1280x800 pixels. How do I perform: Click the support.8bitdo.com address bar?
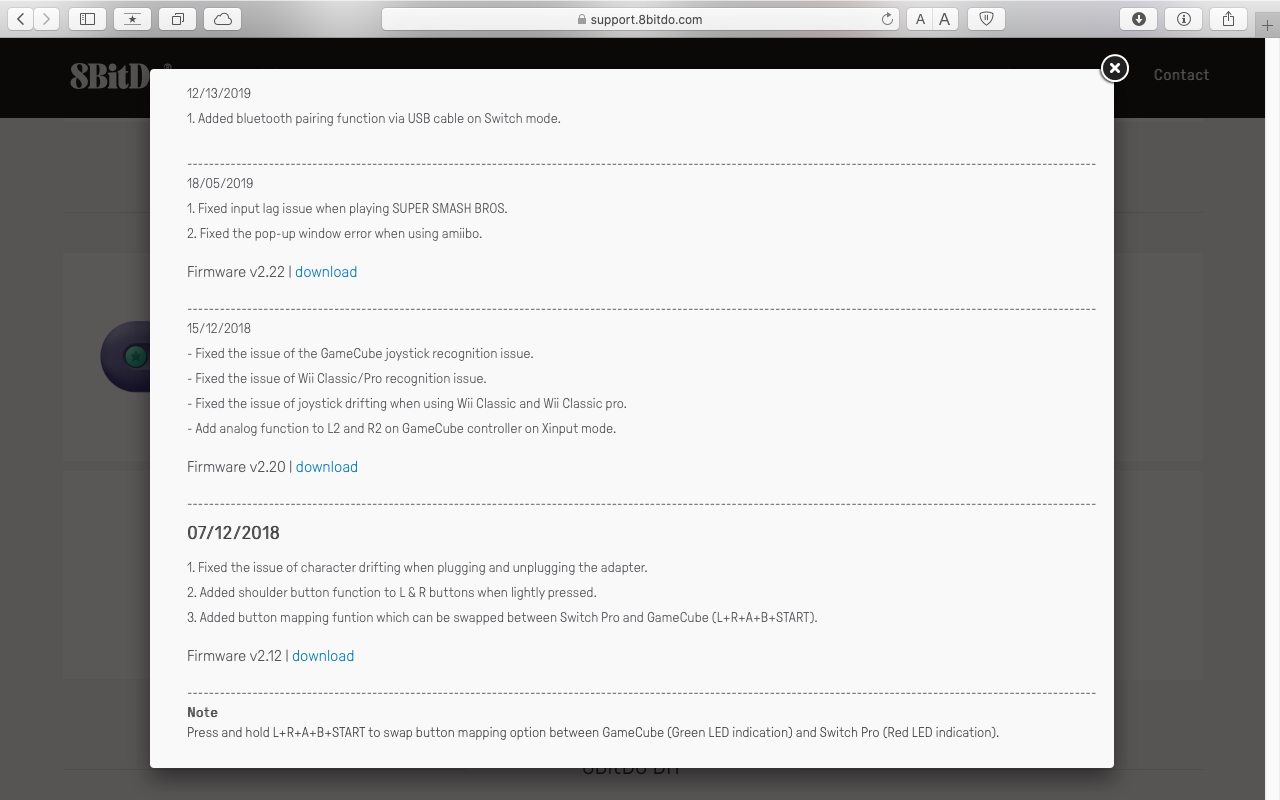tap(640, 19)
